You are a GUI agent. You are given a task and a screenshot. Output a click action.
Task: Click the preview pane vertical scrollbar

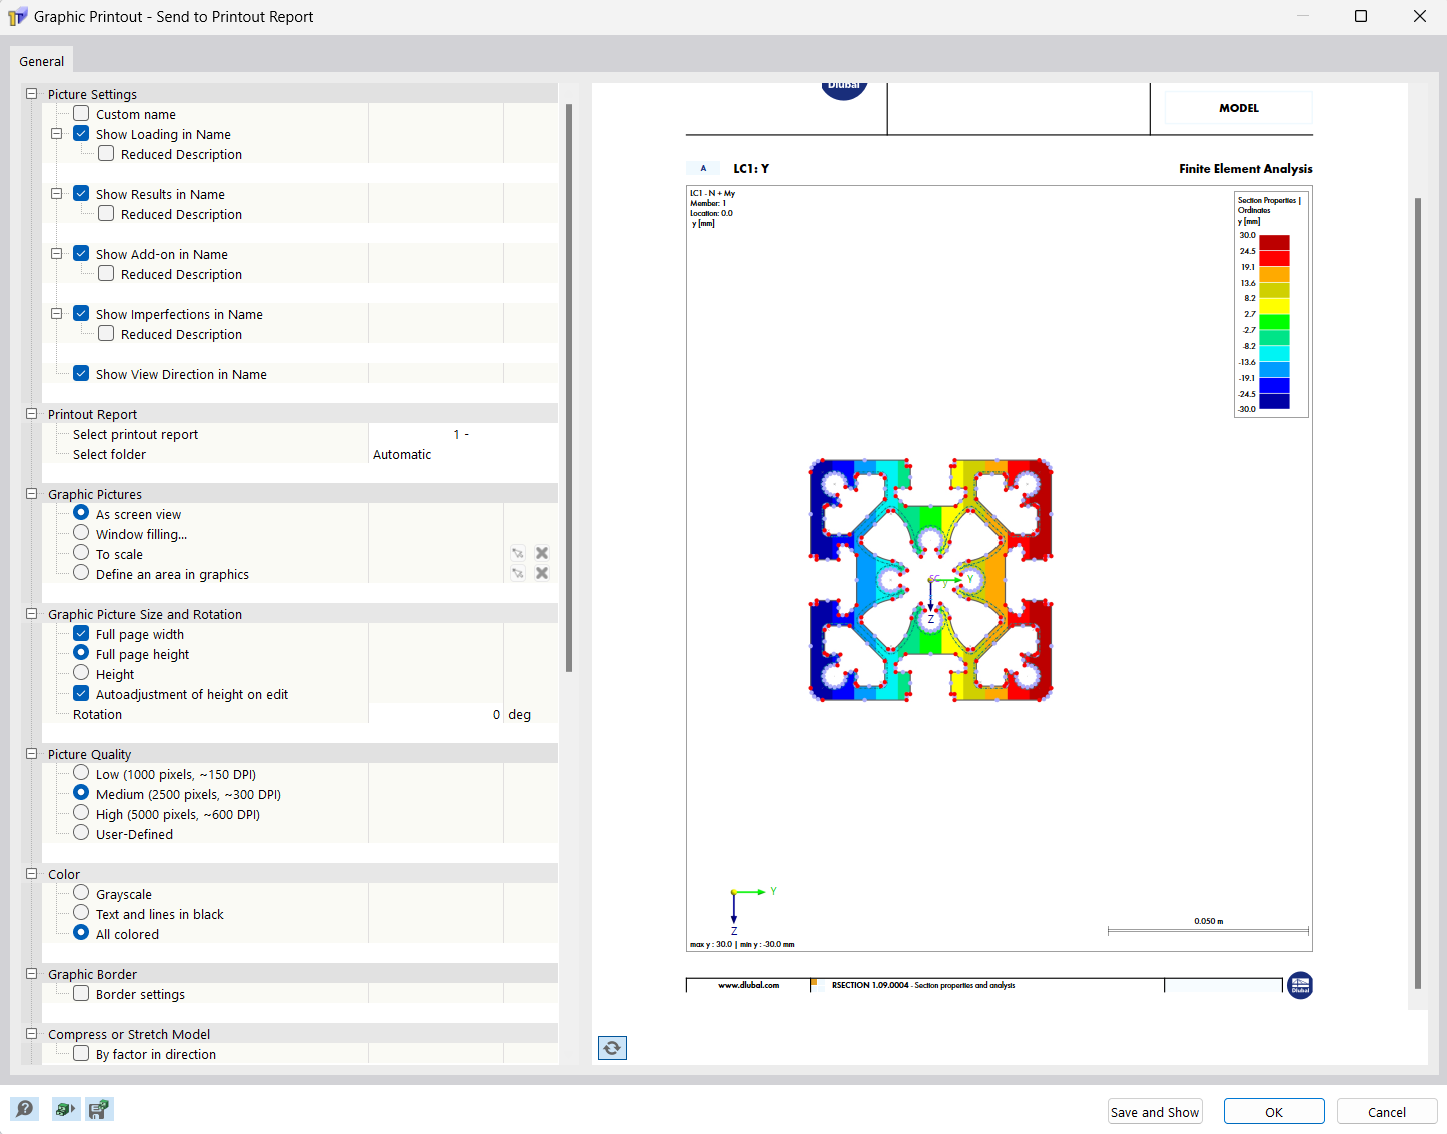pos(1418,593)
